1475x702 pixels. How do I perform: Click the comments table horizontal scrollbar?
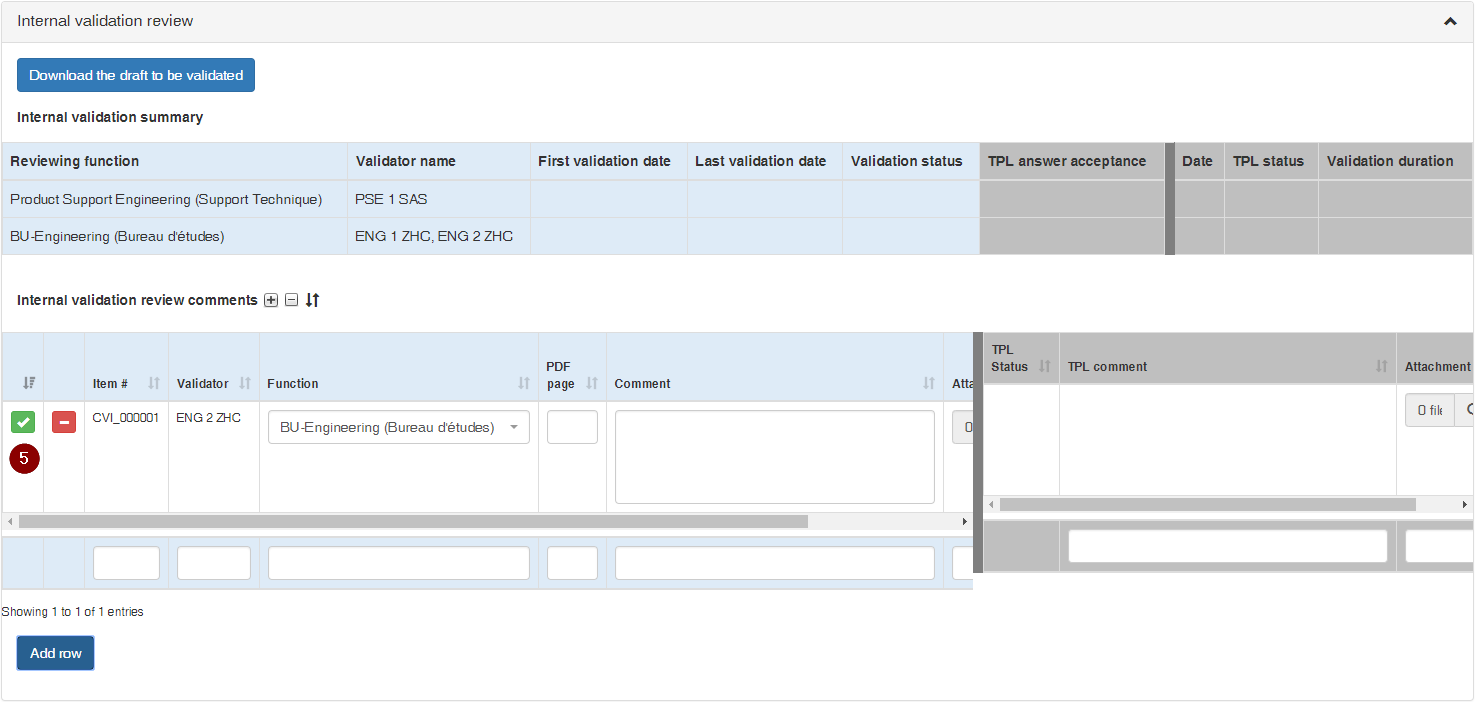412,521
